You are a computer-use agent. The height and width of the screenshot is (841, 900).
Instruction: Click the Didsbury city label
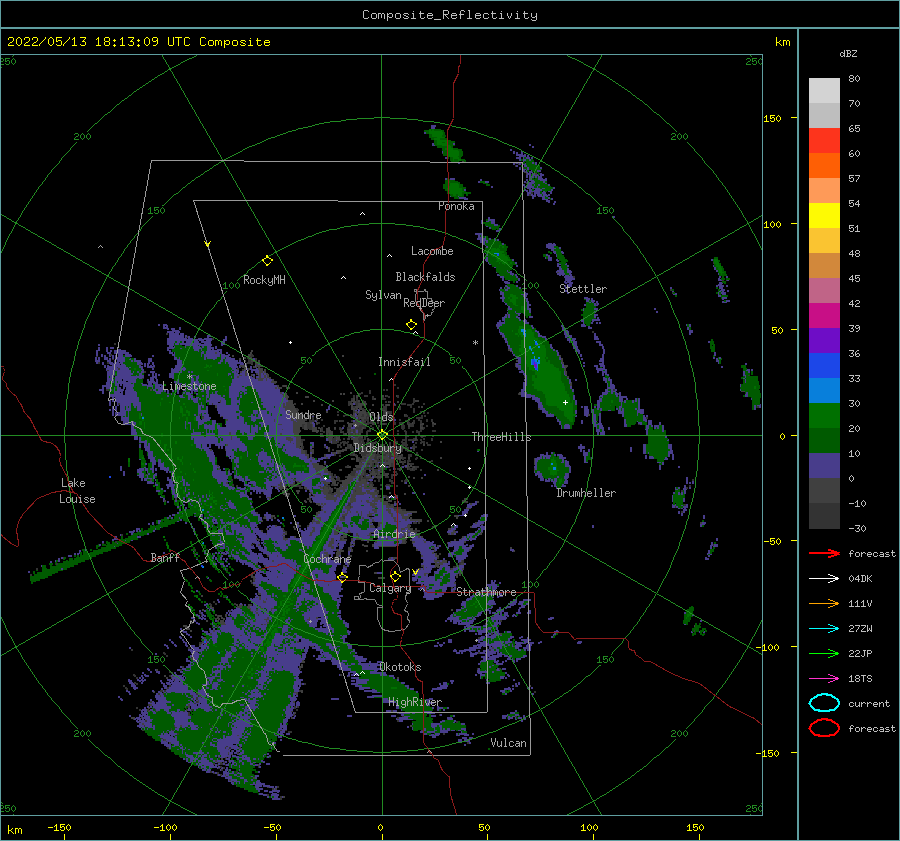[378, 448]
